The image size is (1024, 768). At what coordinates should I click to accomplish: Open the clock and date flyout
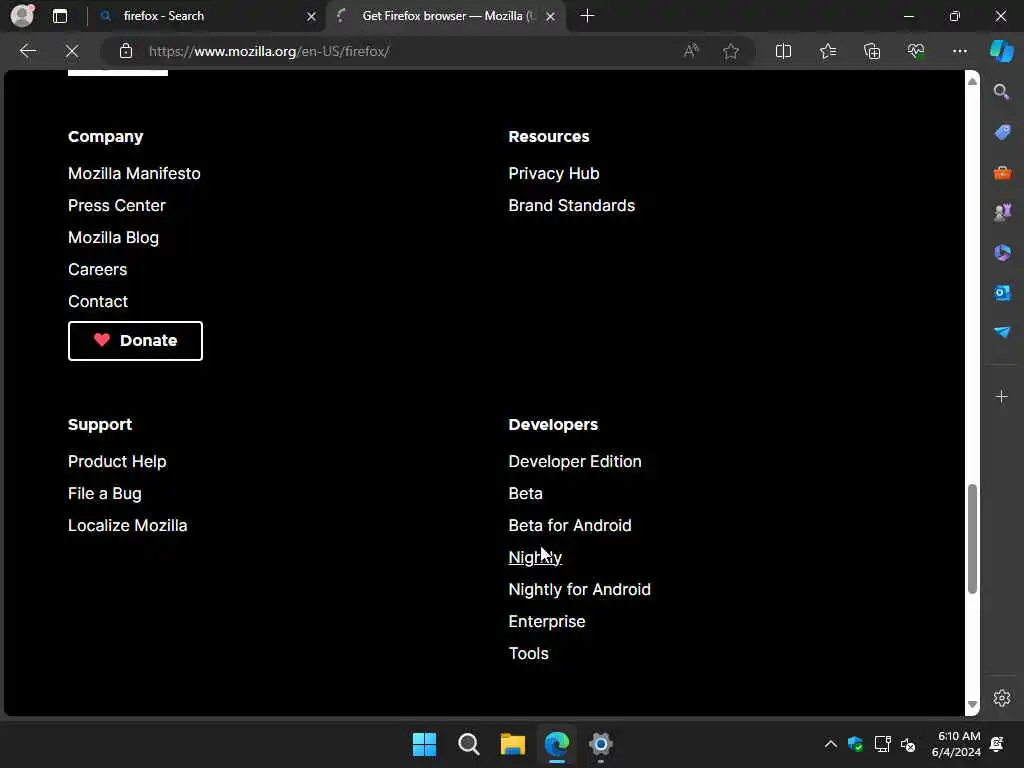pos(956,744)
